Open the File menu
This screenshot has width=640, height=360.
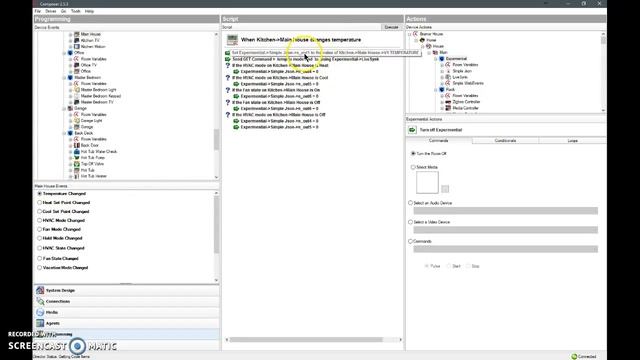pos(38,11)
